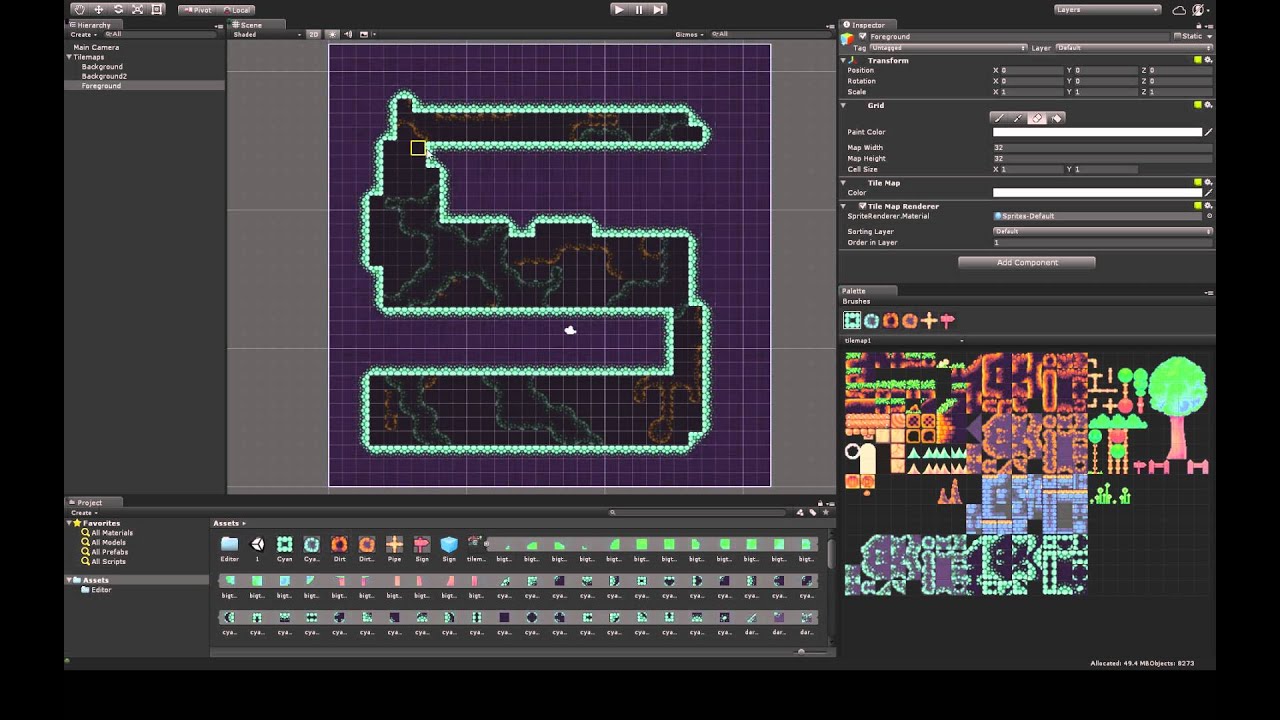1280x720 pixels.
Task: Click the Add Component button
Action: coord(1026,262)
